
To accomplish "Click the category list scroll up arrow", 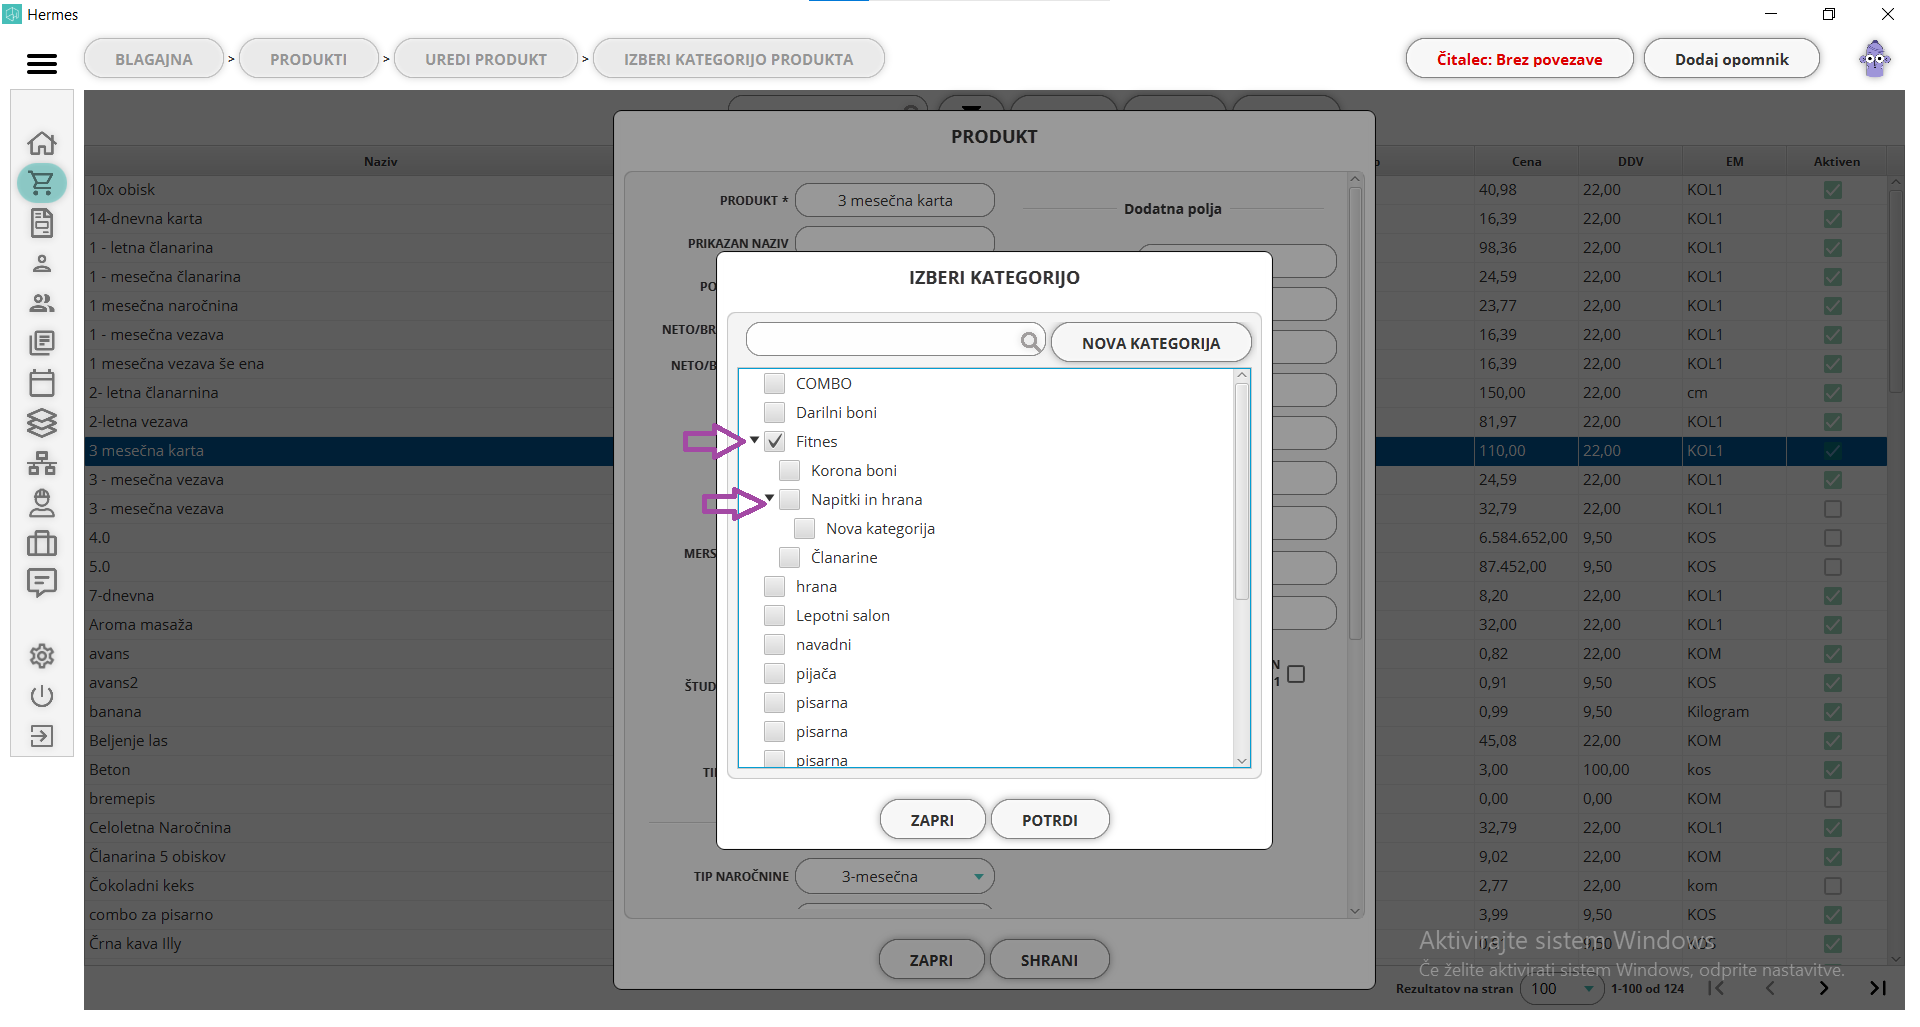I will click(1242, 376).
